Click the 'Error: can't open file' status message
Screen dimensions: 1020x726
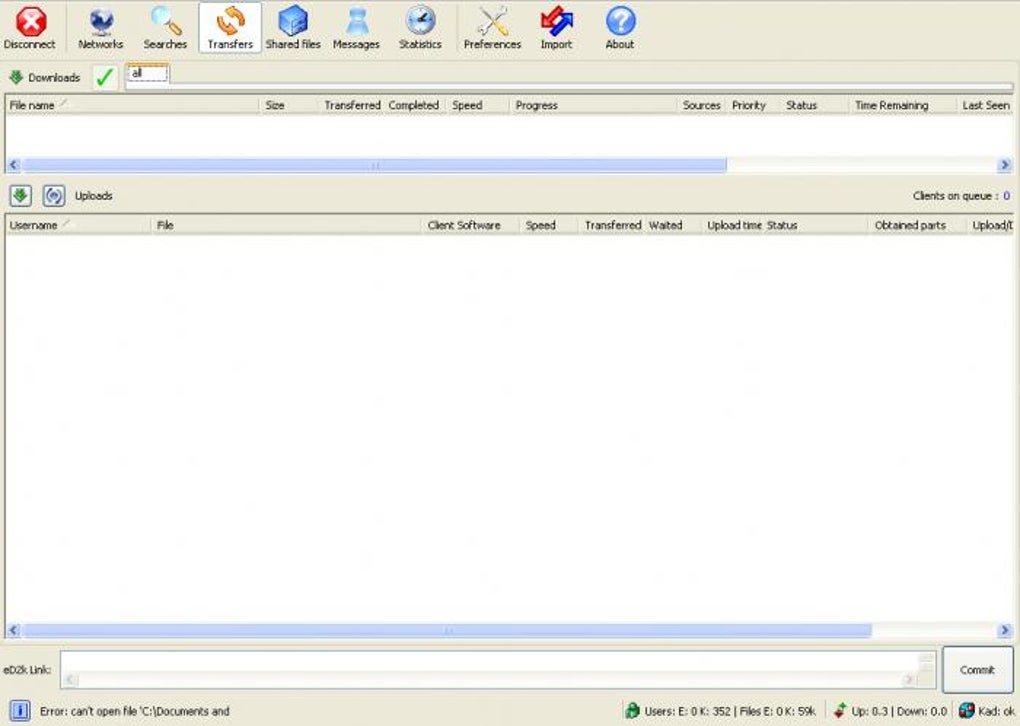pyautogui.click(x=135, y=711)
